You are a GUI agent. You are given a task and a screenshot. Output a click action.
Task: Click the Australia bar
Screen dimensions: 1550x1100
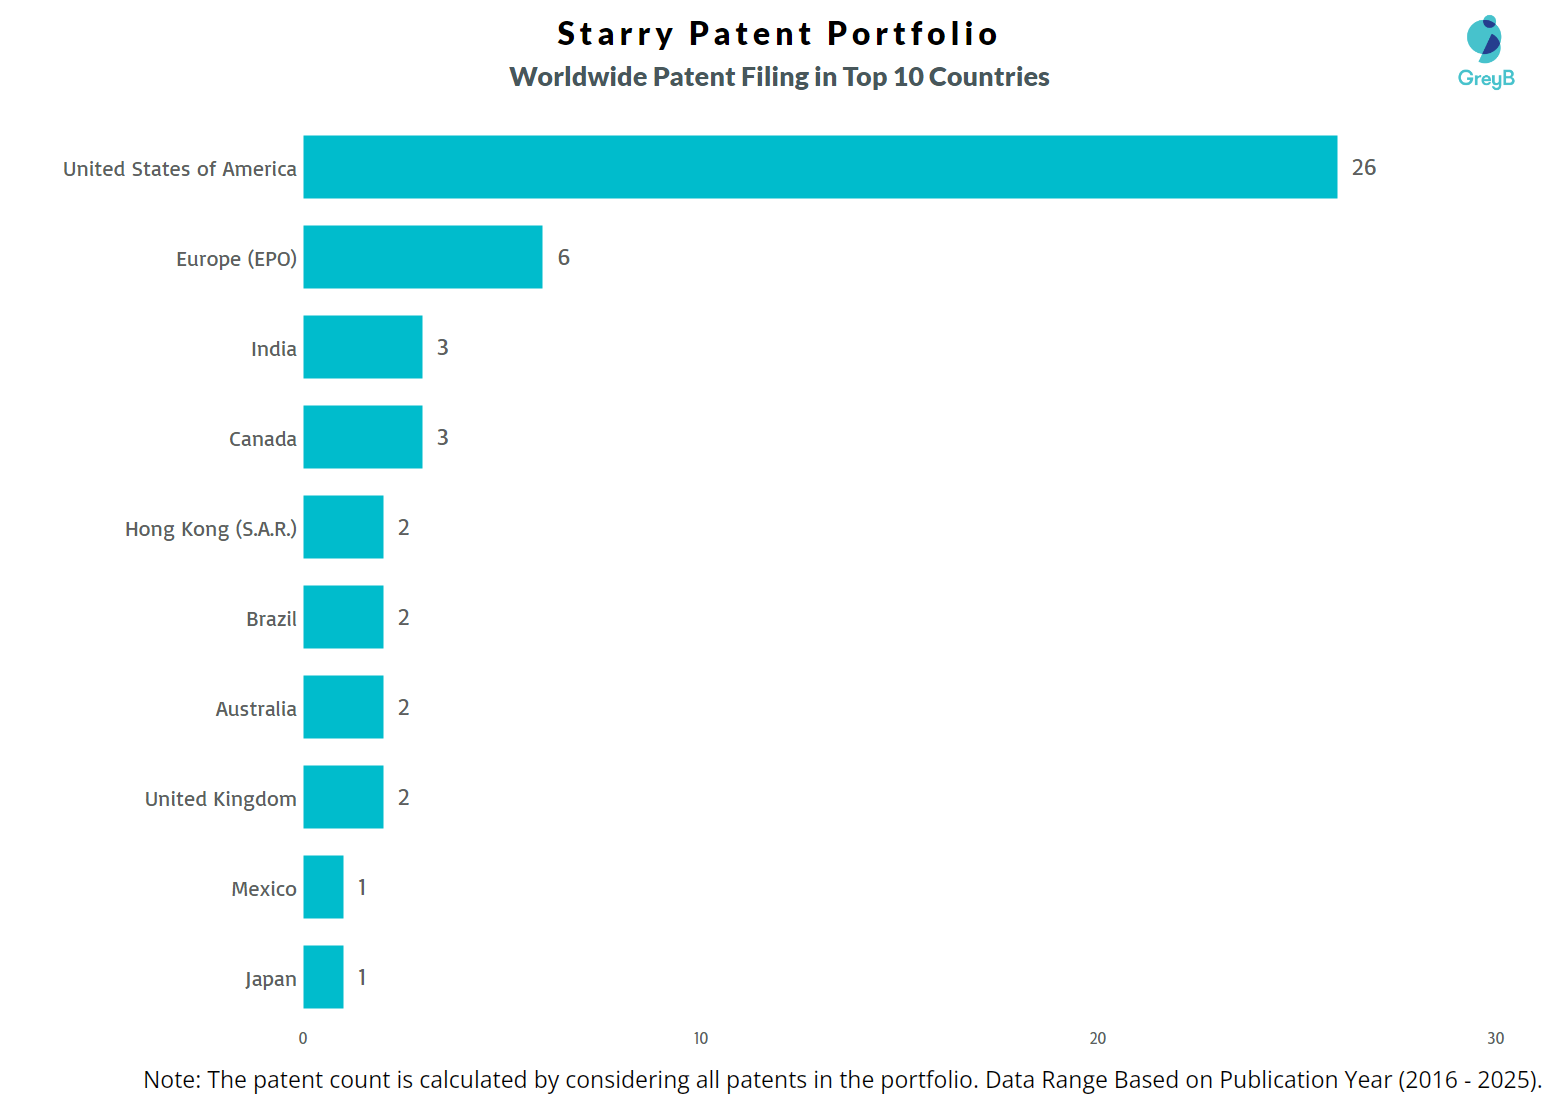pyautogui.click(x=343, y=707)
